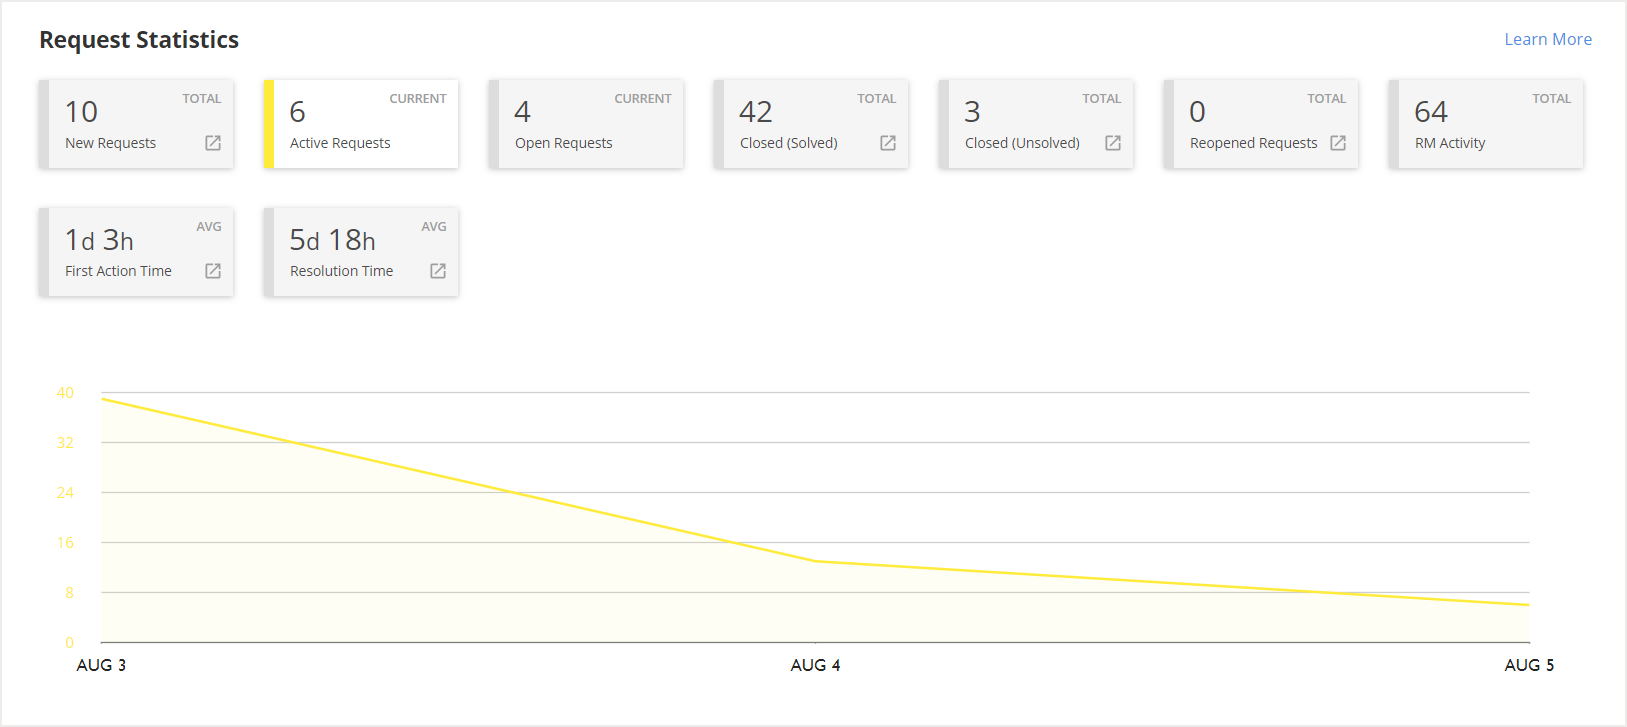
Task: Select the RM Activity card
Action: 1486,124
